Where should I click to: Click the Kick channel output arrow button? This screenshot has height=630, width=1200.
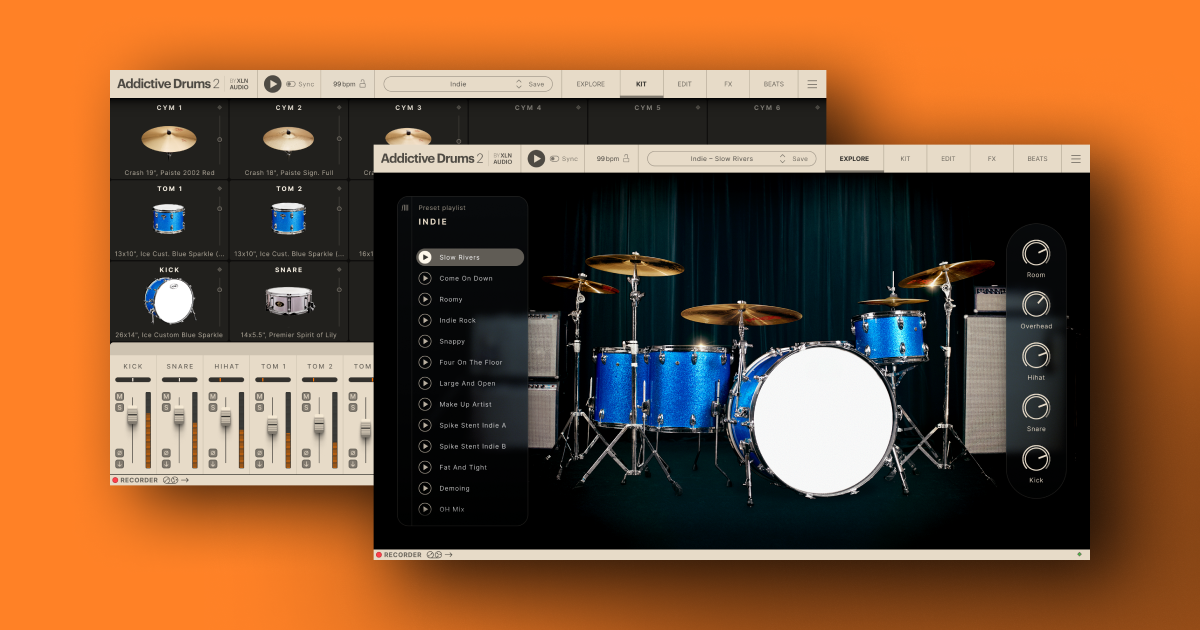(x=119, y=464)
